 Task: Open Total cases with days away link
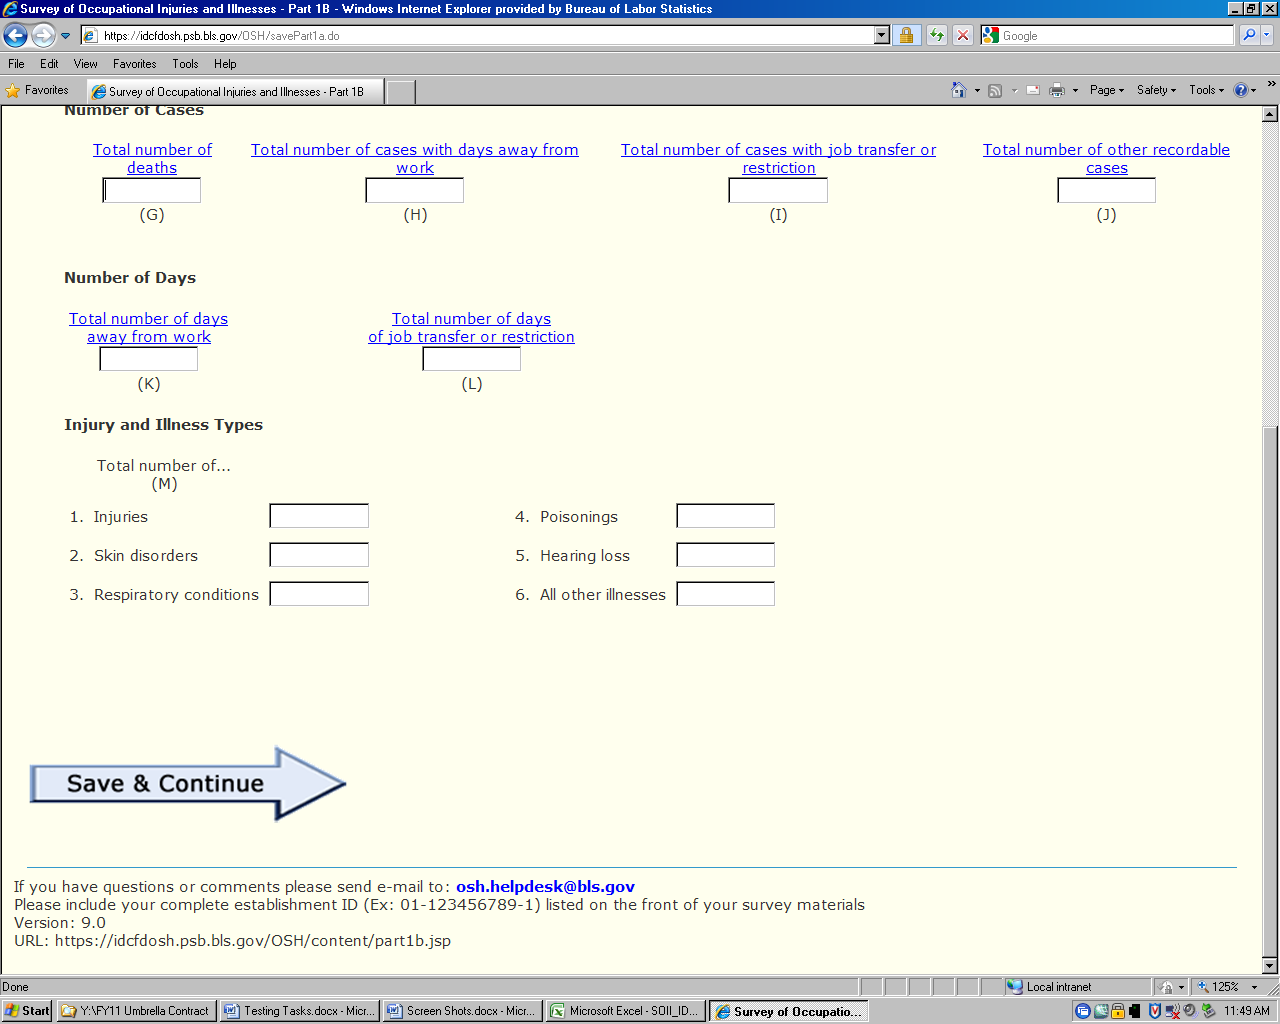click(415, 159)
